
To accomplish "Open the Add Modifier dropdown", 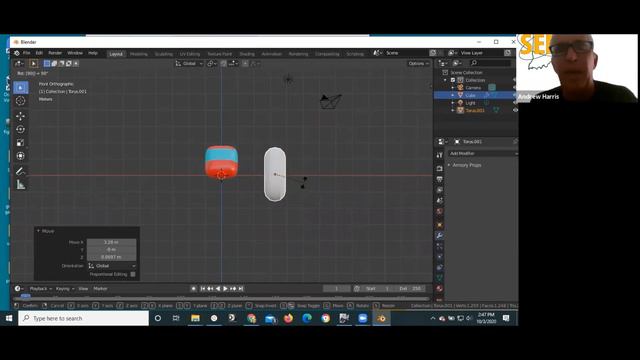I will (482, 153).
